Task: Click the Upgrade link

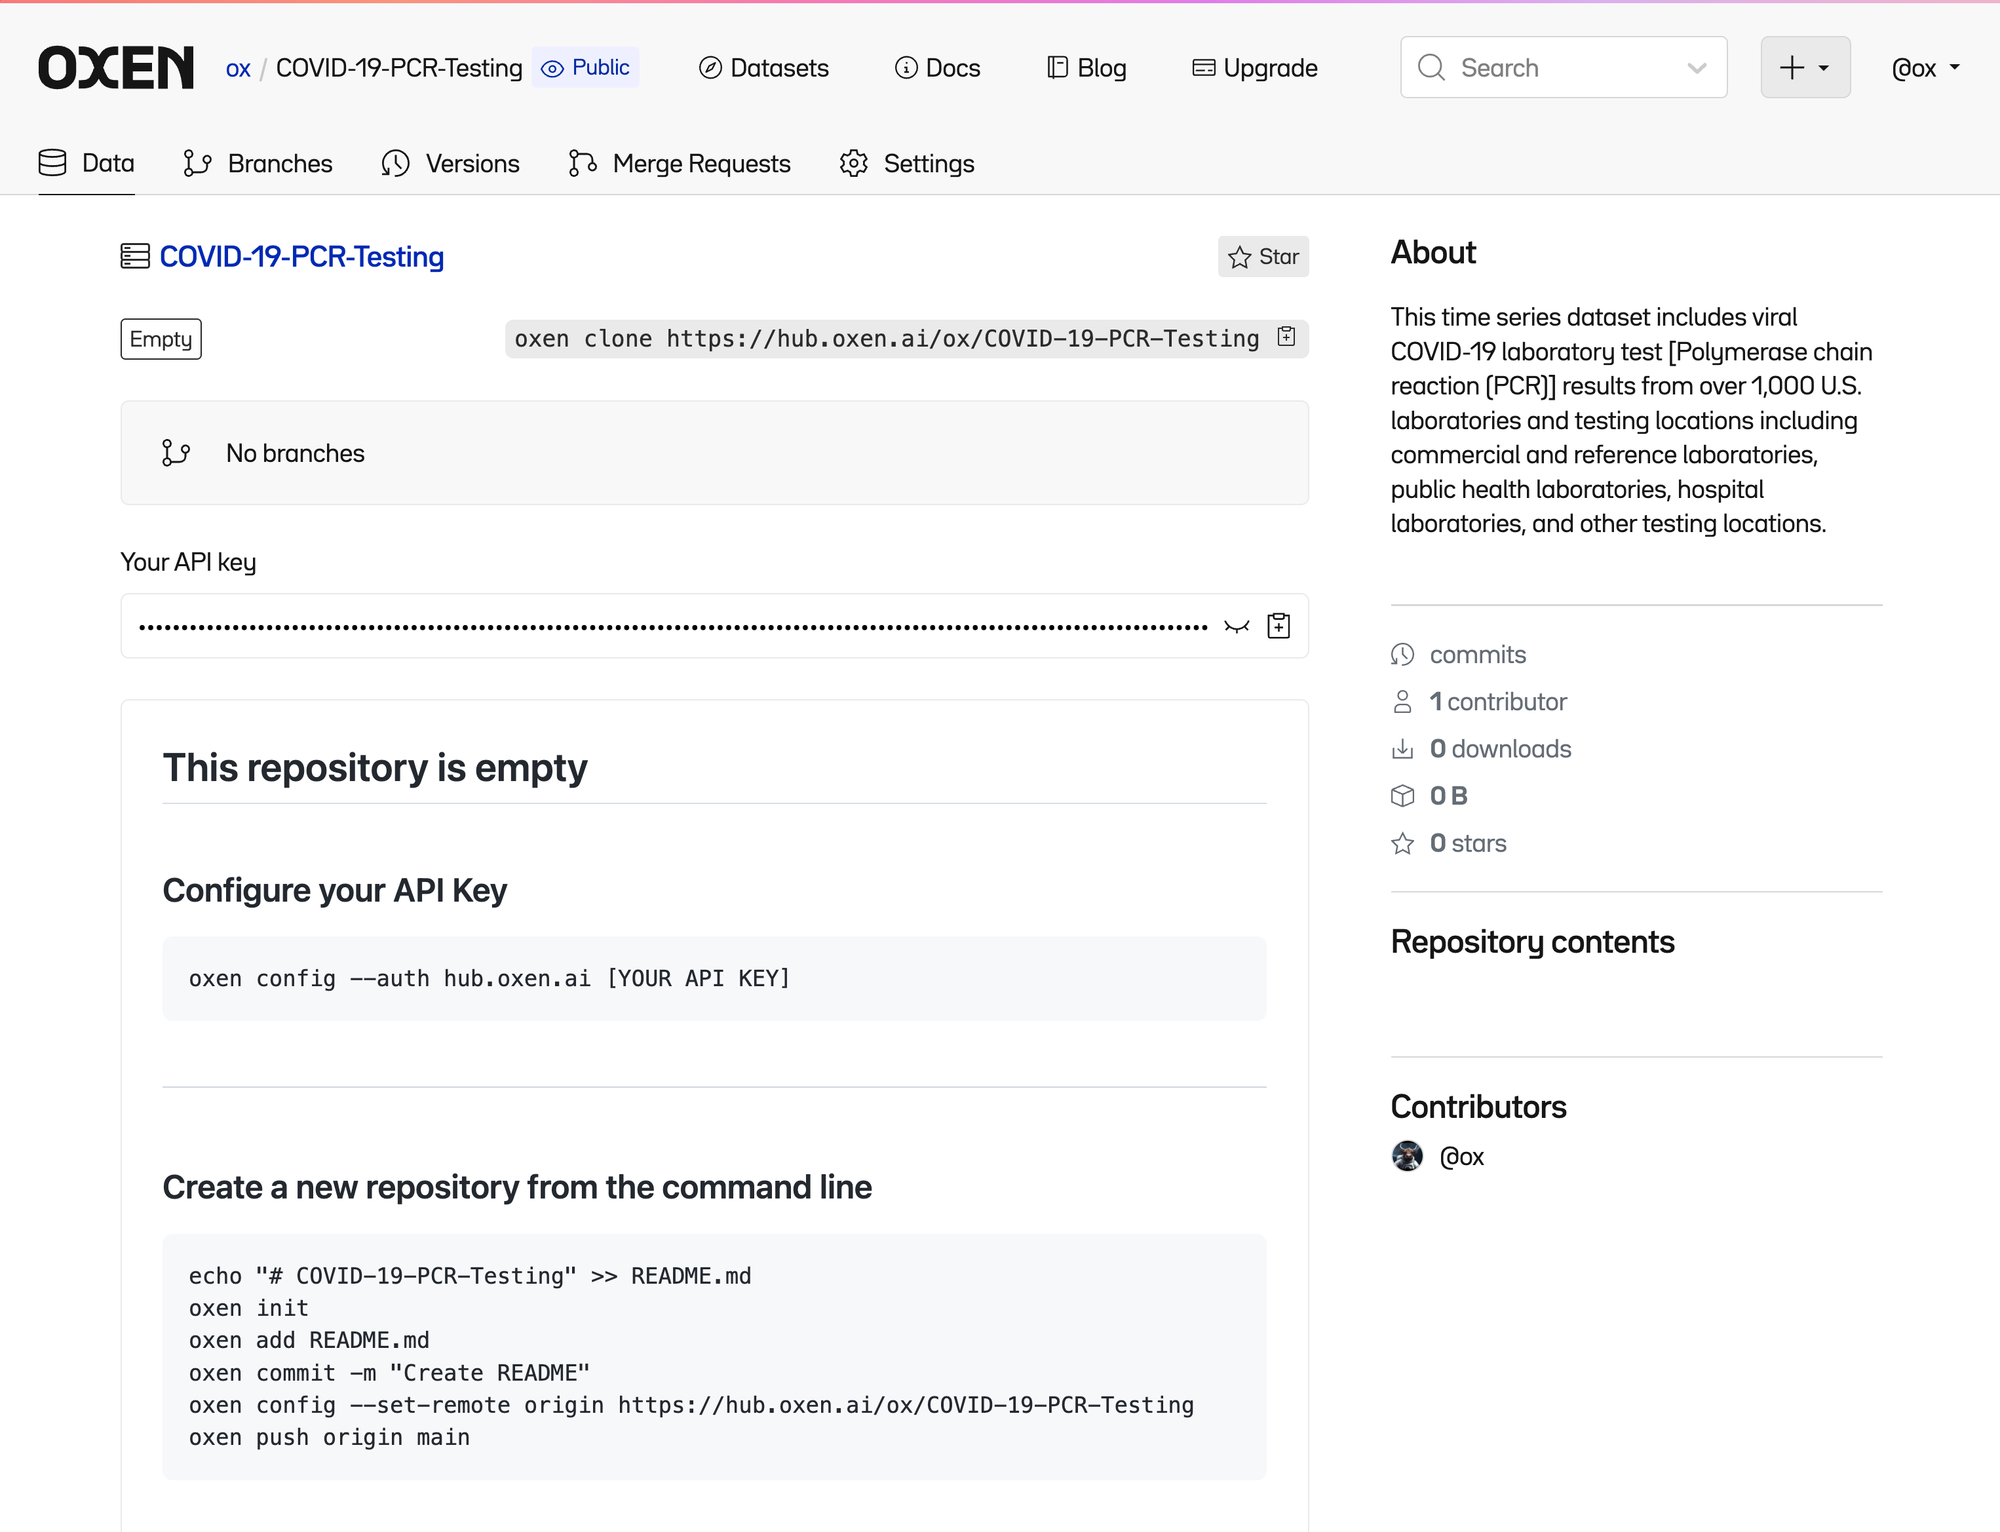Action: 1255,68
